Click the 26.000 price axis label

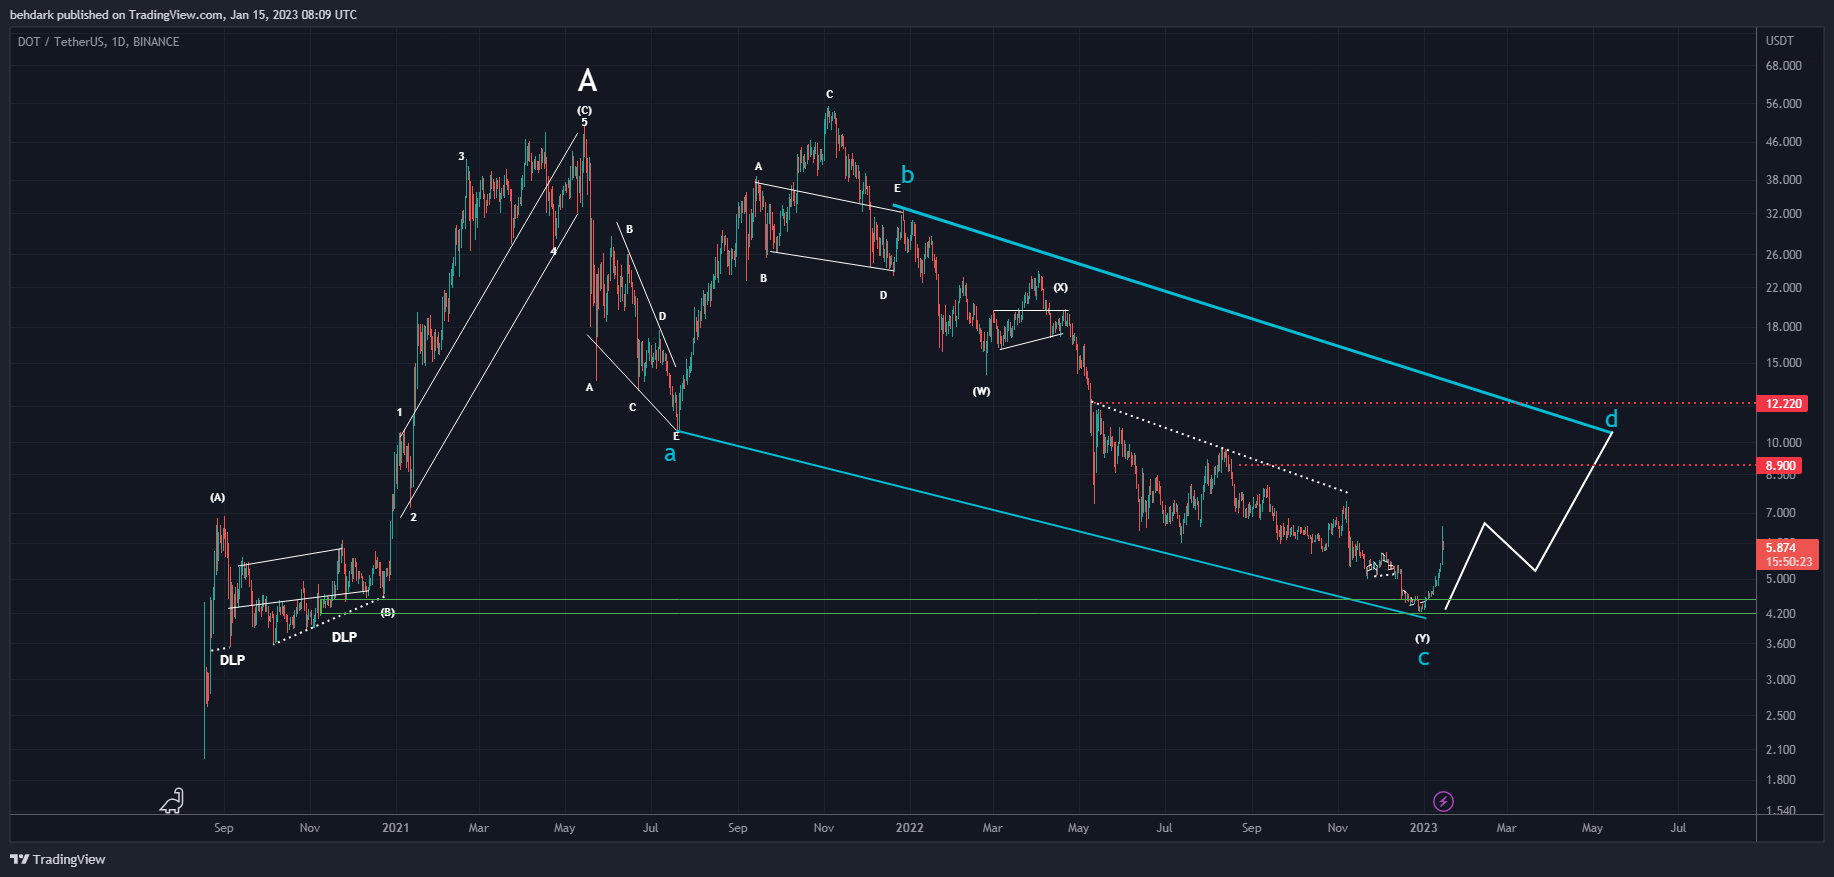click(x=1784, y=255)
